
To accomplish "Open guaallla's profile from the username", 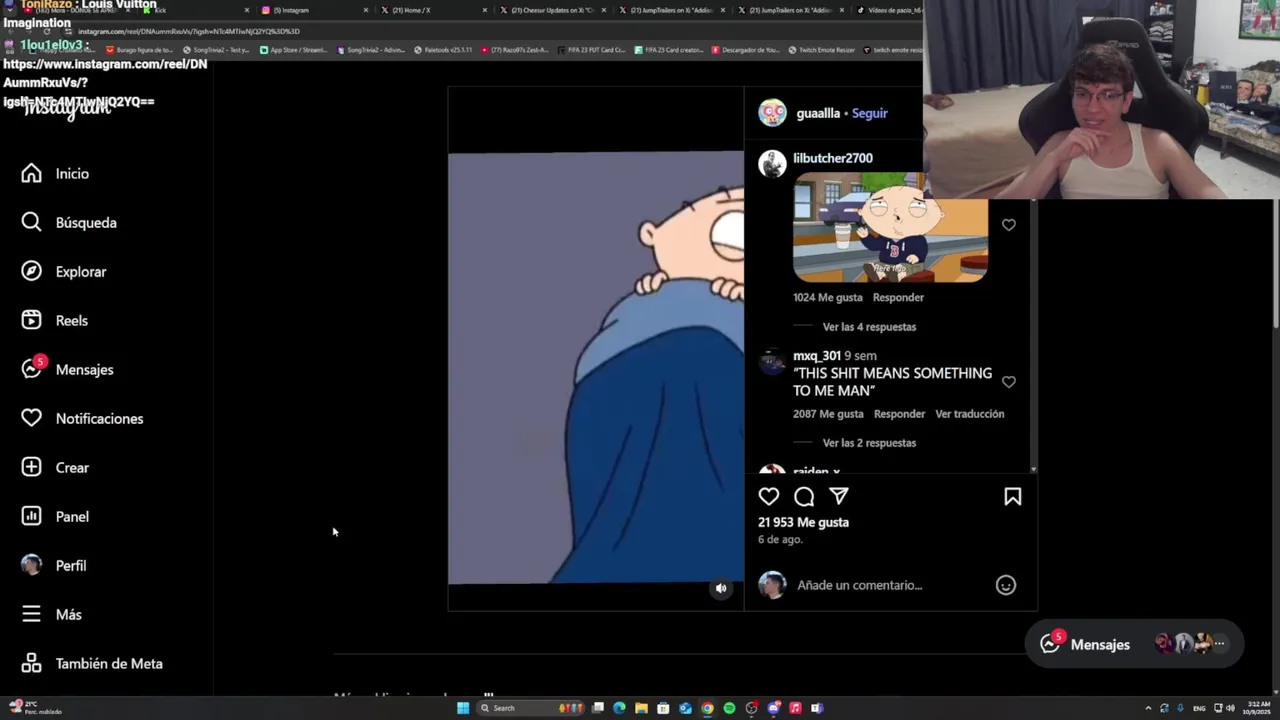I will tap(818, 113).
